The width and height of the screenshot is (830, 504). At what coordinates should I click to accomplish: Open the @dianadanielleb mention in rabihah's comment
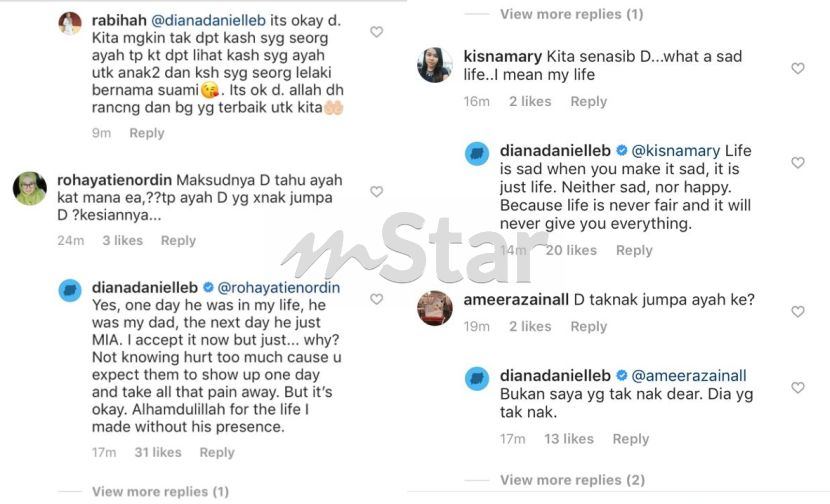pos(209,21)
